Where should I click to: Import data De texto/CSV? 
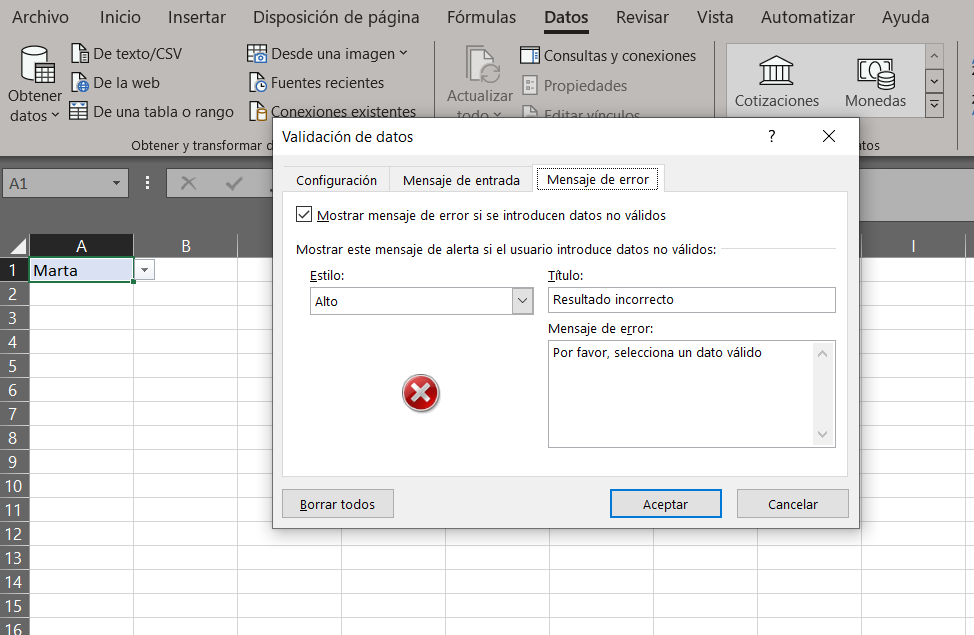tap(126, 54)
